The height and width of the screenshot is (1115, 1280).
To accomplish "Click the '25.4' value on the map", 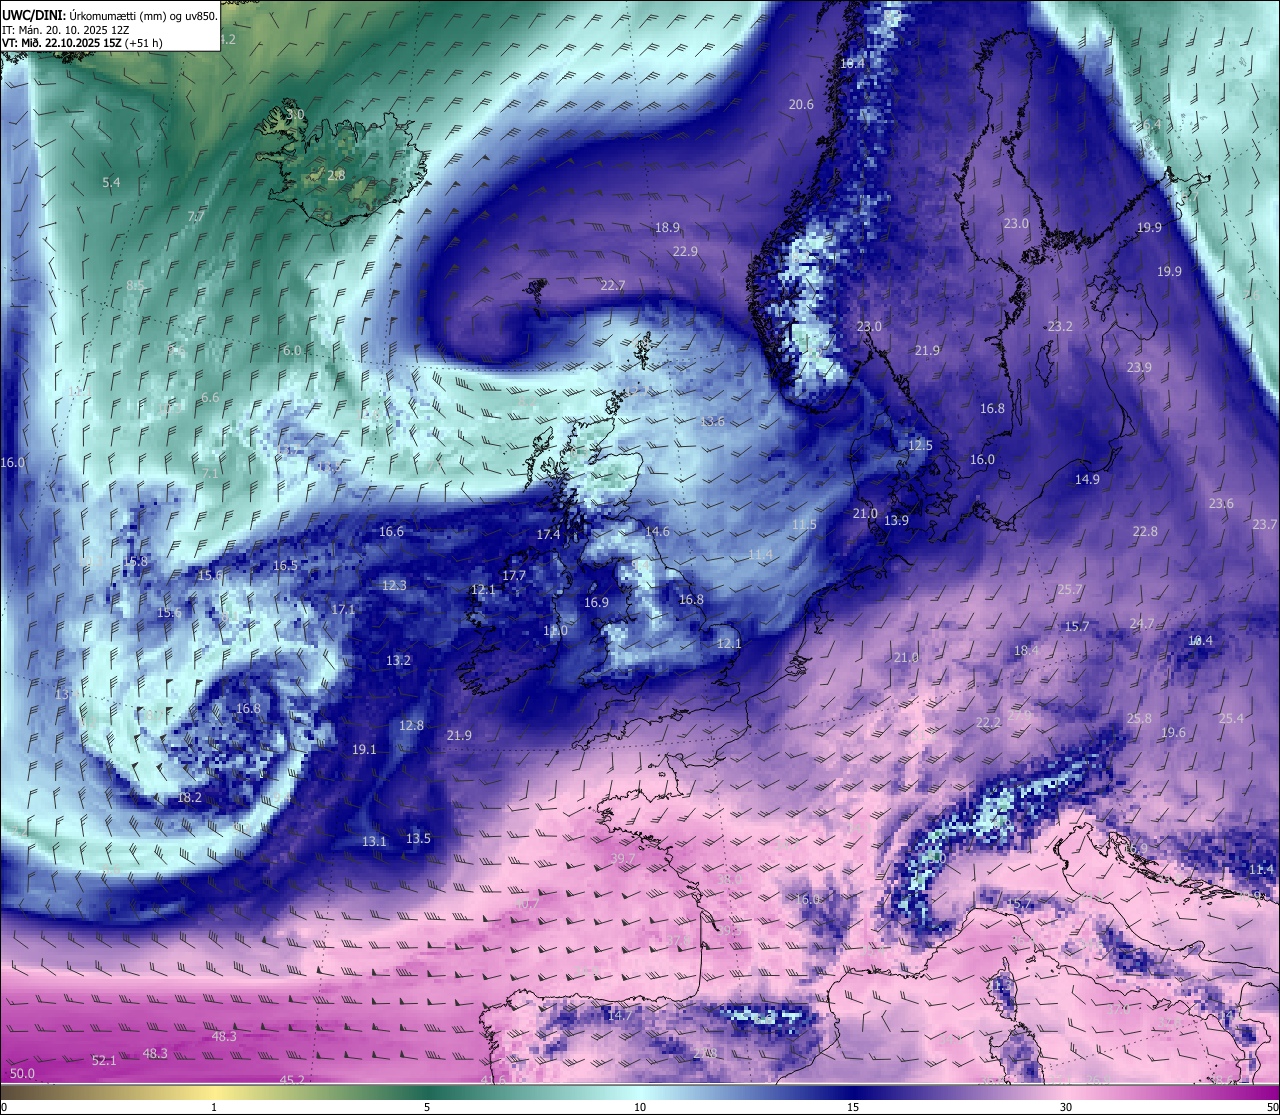I will tap(1231, 718).
